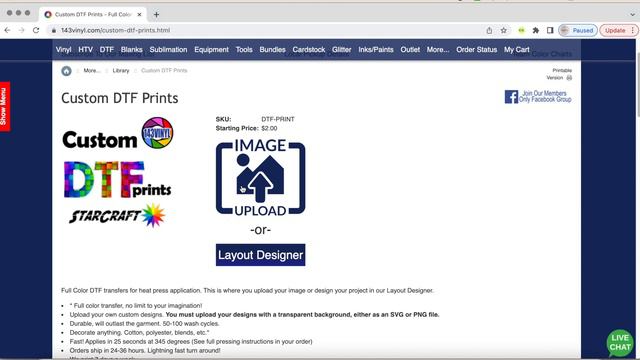Toggle the browser side panel icon

[x=550, y=30]
